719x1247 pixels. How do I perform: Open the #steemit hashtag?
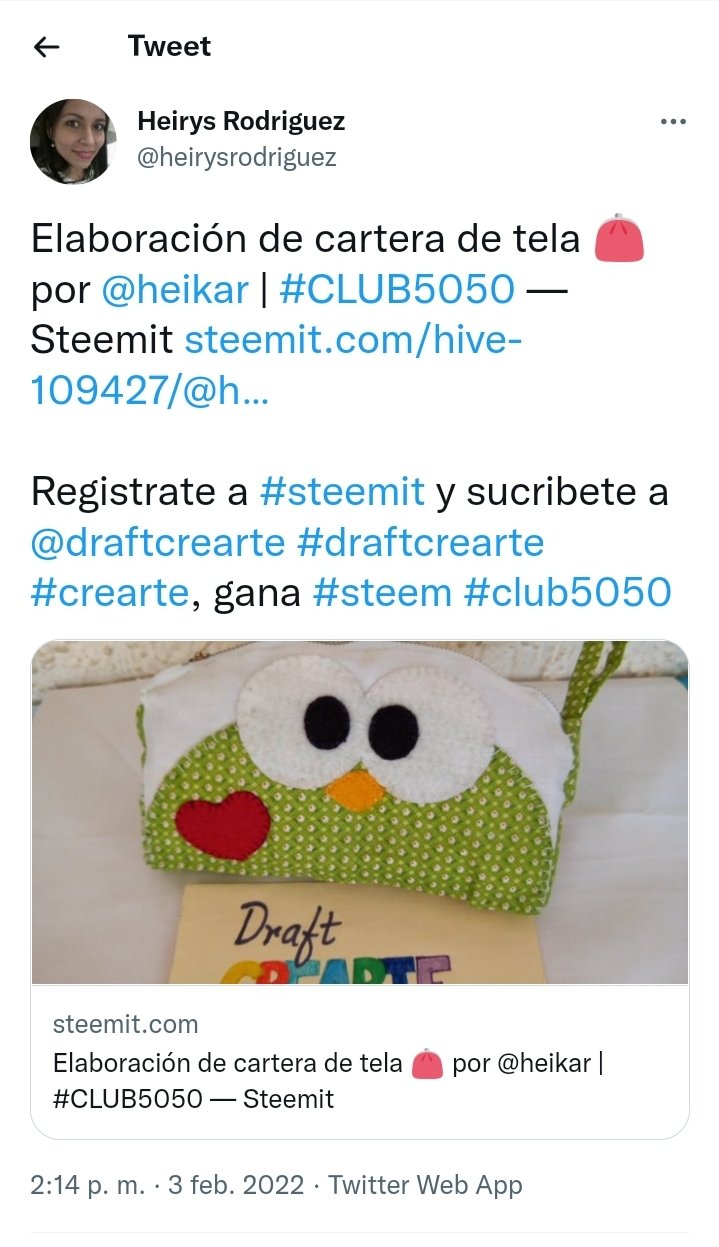pyautogui.click(x=342, y=492)
